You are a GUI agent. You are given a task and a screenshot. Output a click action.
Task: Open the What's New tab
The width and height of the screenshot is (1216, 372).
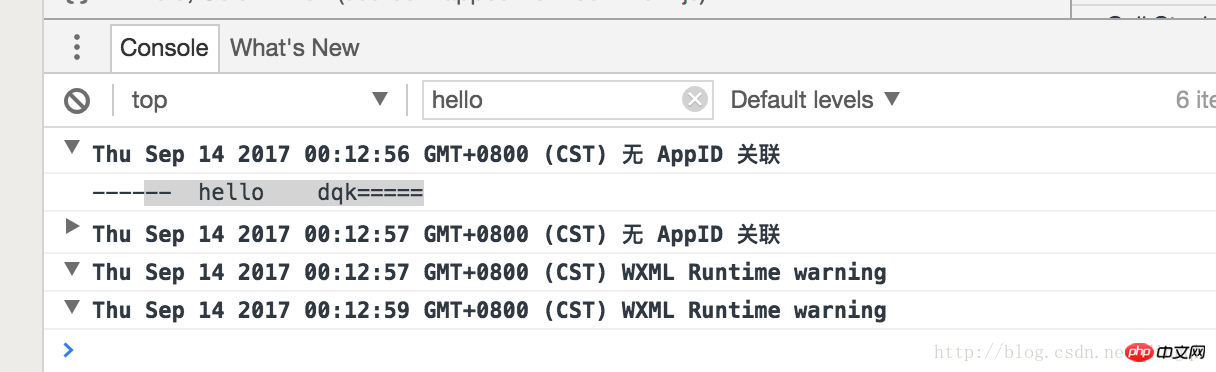[295, 47]
